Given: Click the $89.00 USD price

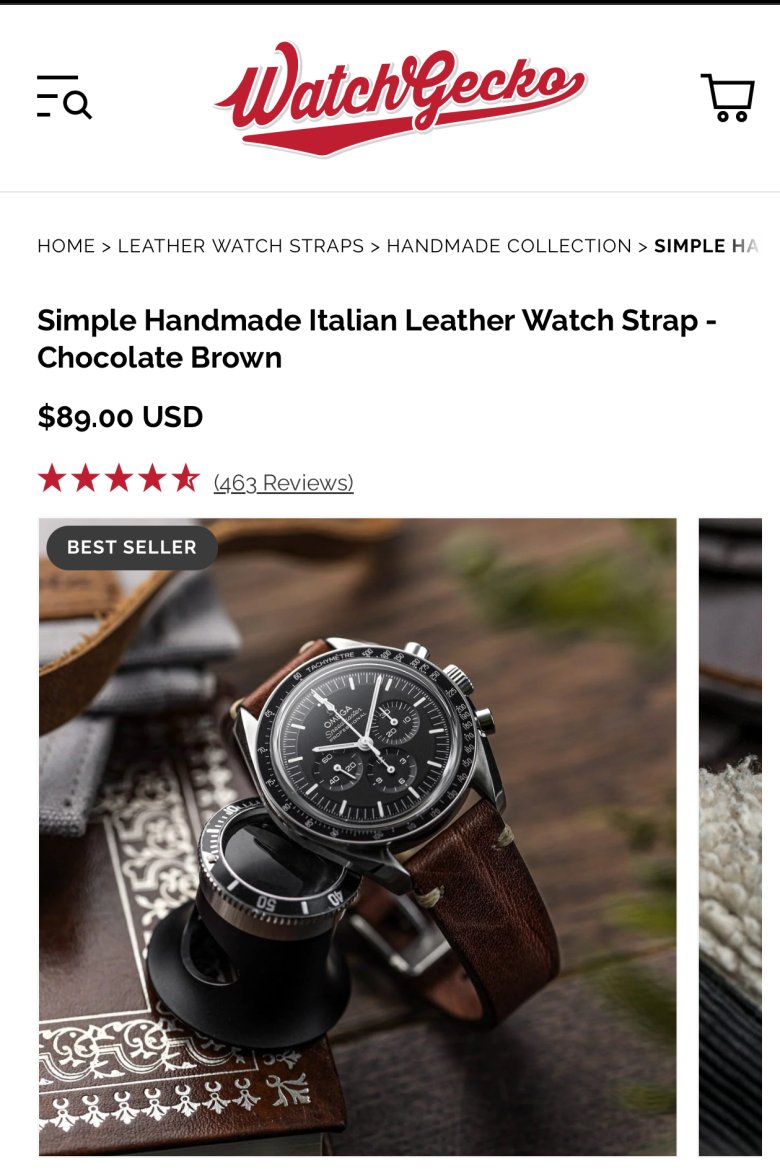Looking at the screenshot, I should pyautogui.click(x=120, y=417).
